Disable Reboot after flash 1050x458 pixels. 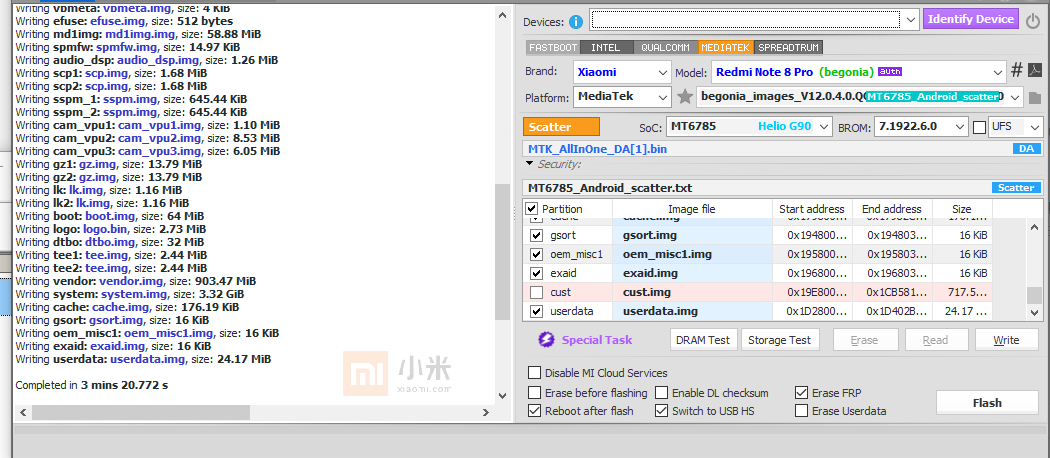tap(534, 410)
